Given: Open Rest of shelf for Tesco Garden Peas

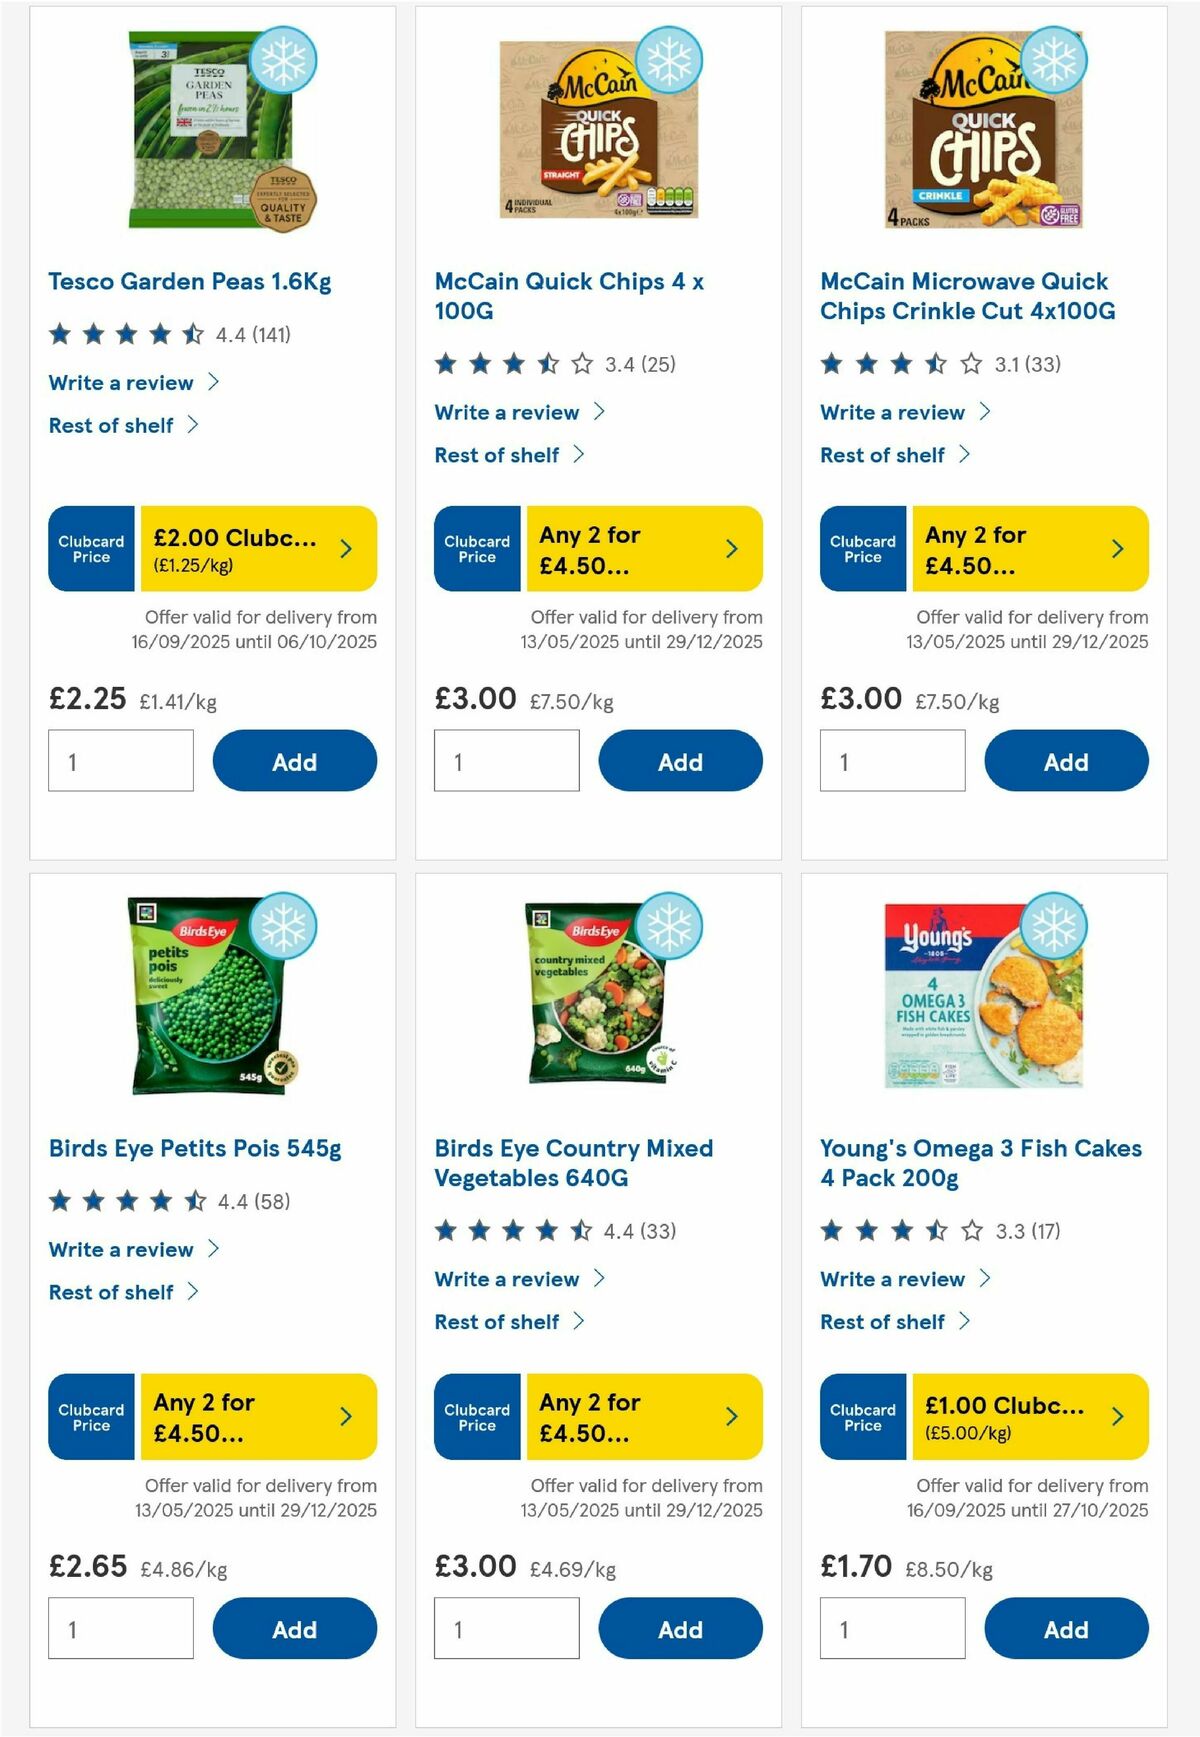Looking at the screenshot, I should (x=113, y=425).
